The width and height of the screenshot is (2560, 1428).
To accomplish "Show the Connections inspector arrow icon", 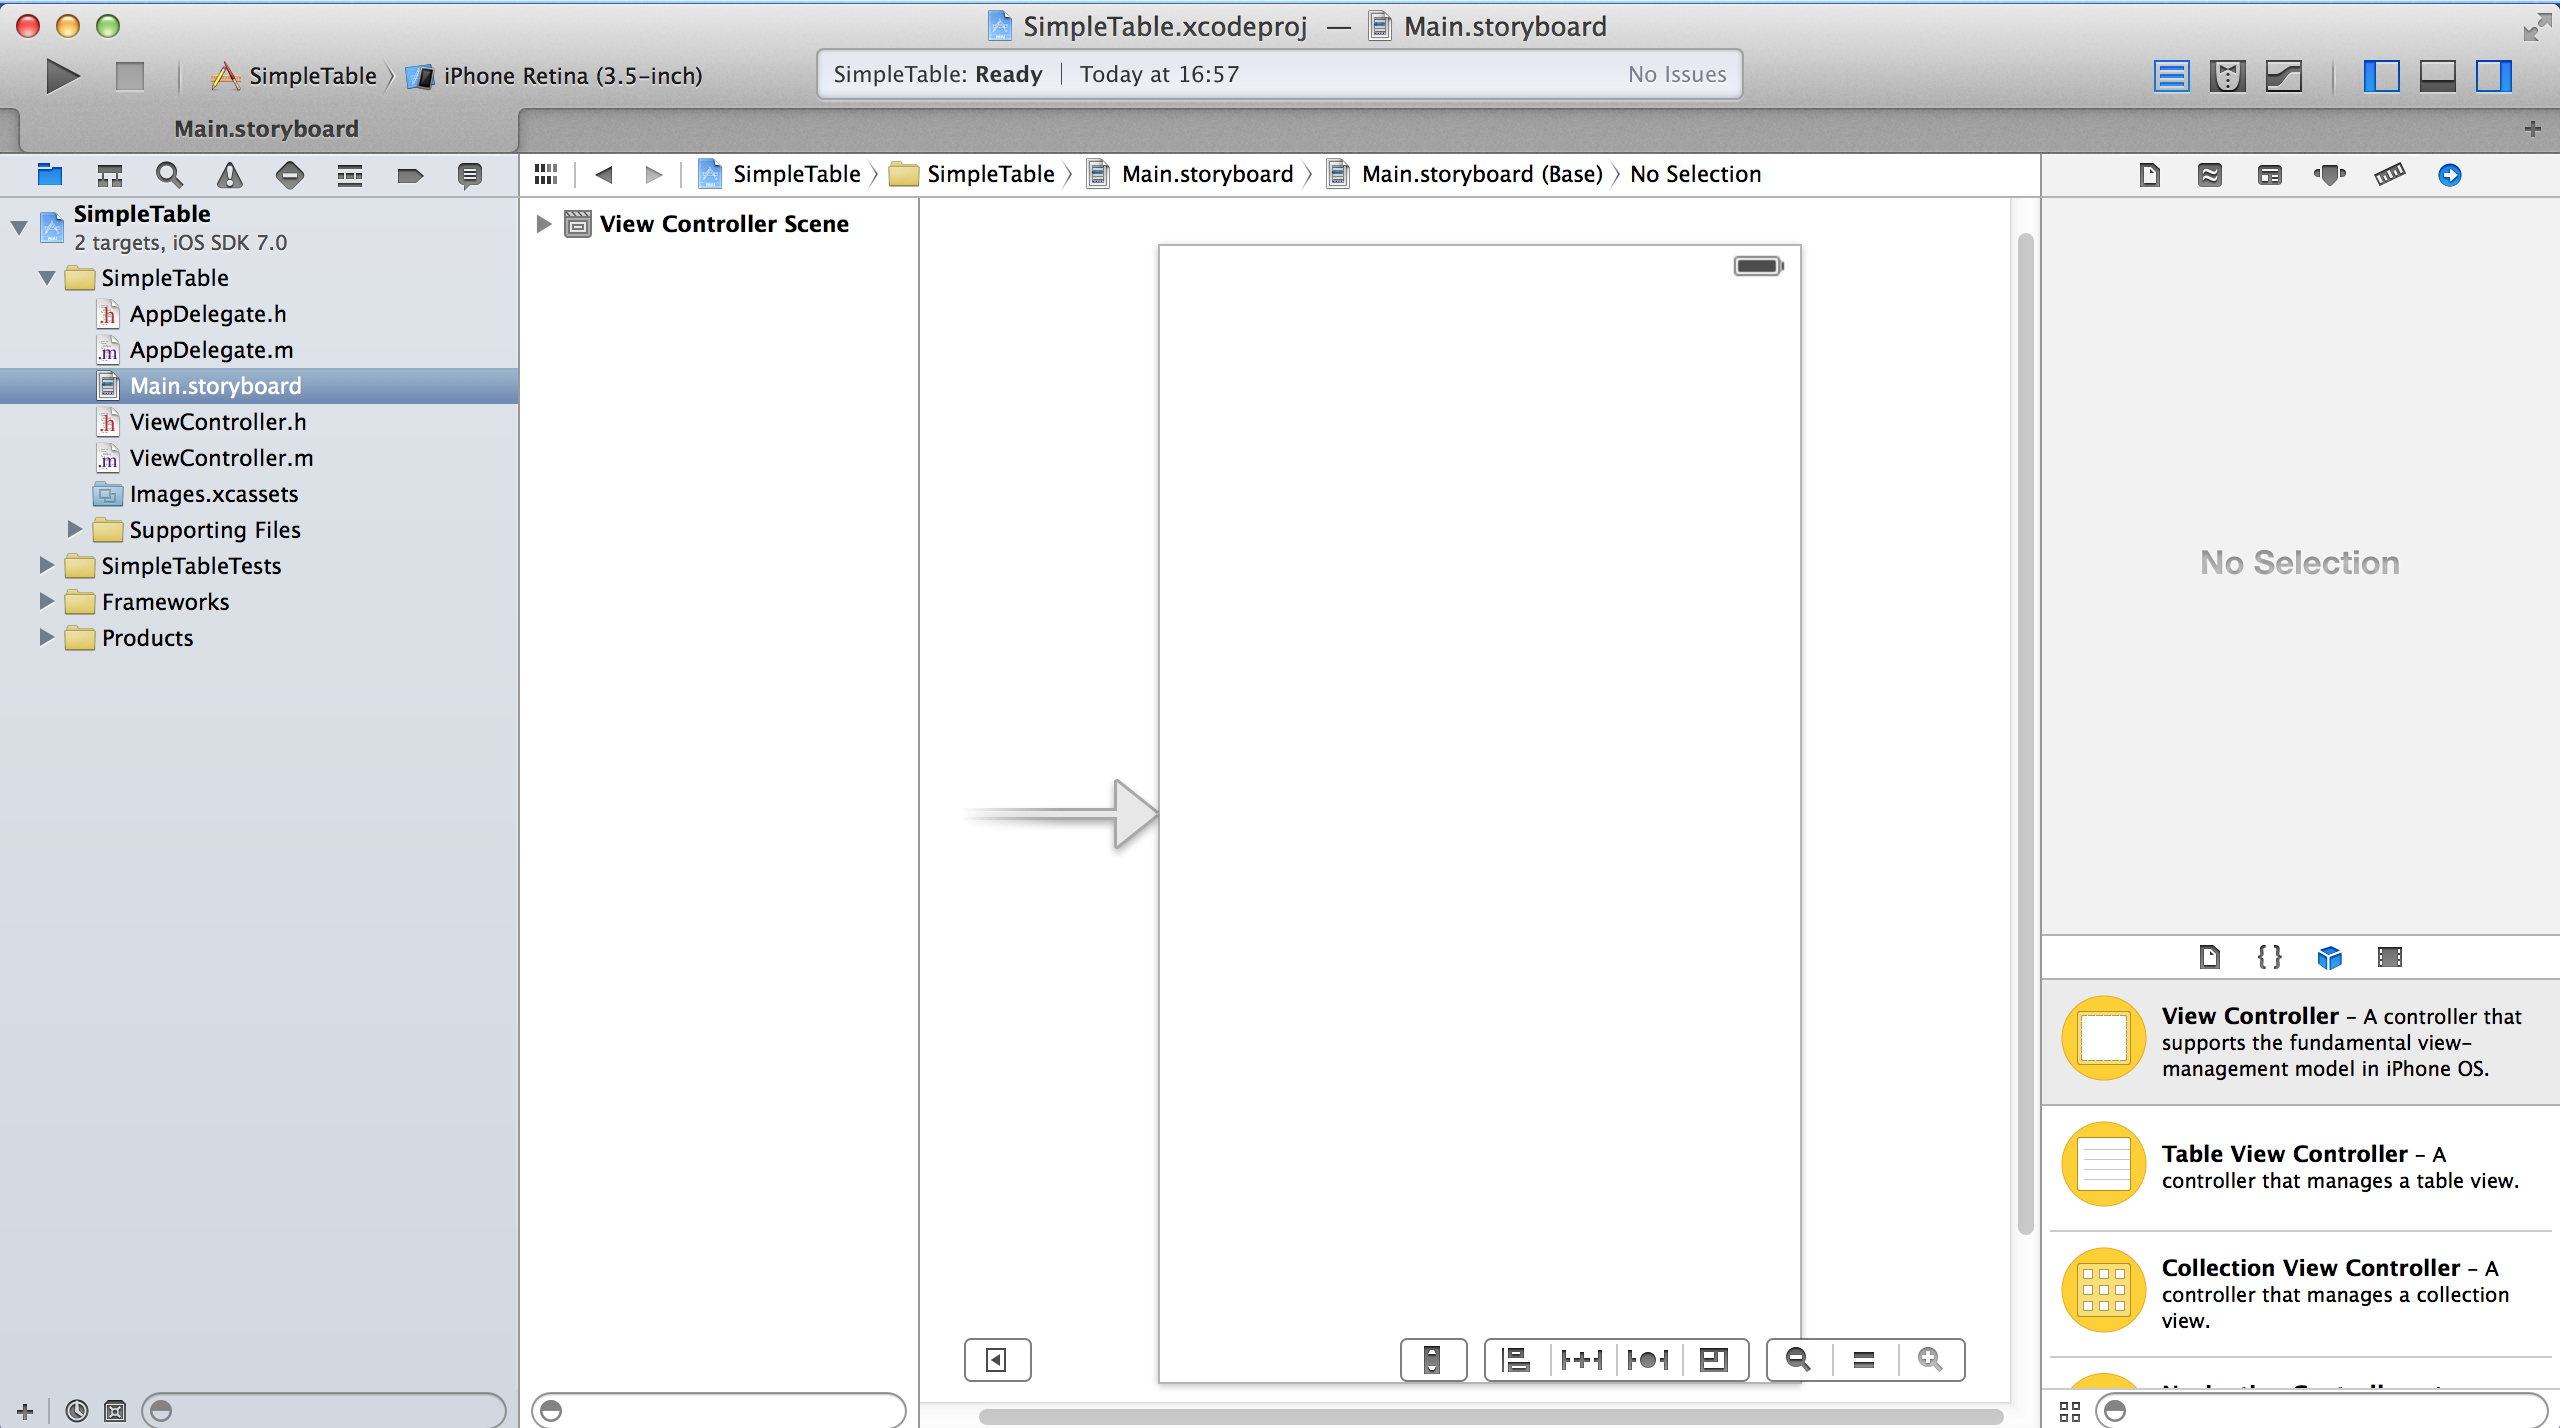I will click(x=2449, y=175).
